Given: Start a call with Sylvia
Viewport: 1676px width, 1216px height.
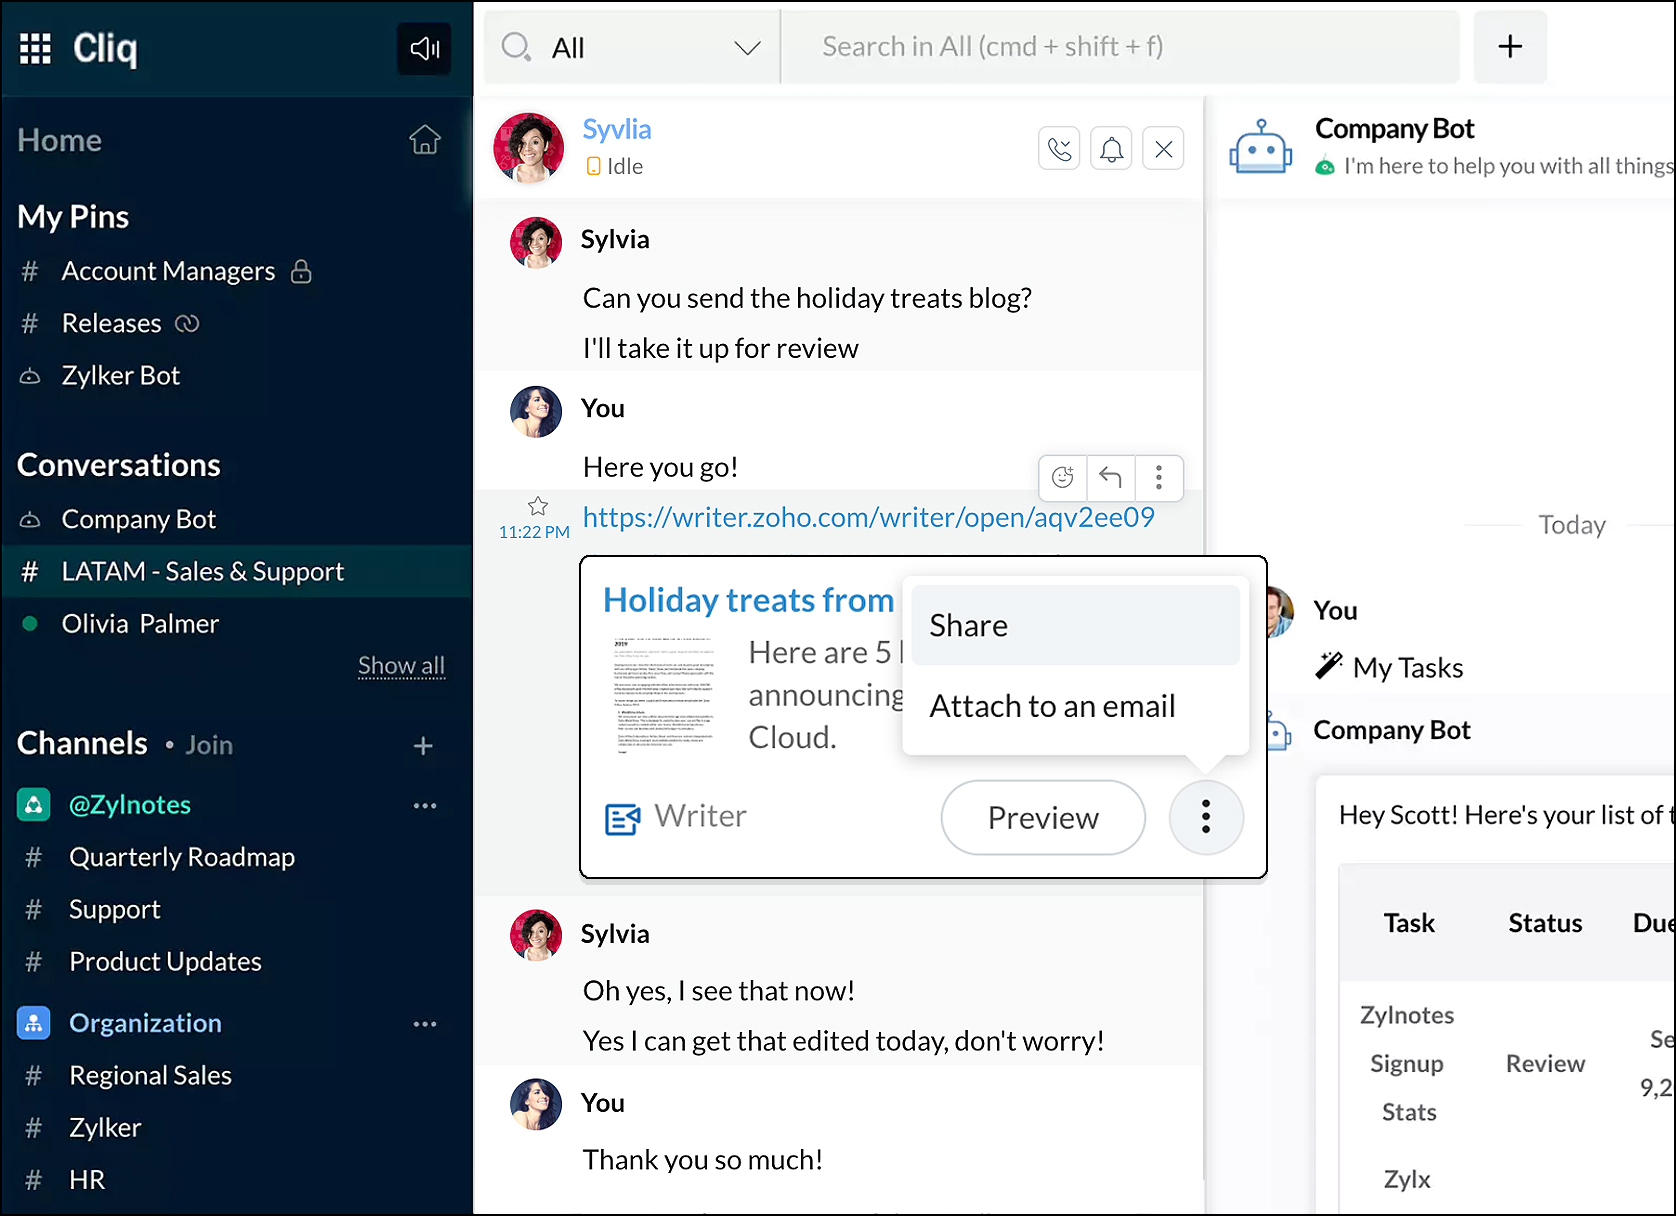Looking at the screenshot, I should coord(1059,149).
